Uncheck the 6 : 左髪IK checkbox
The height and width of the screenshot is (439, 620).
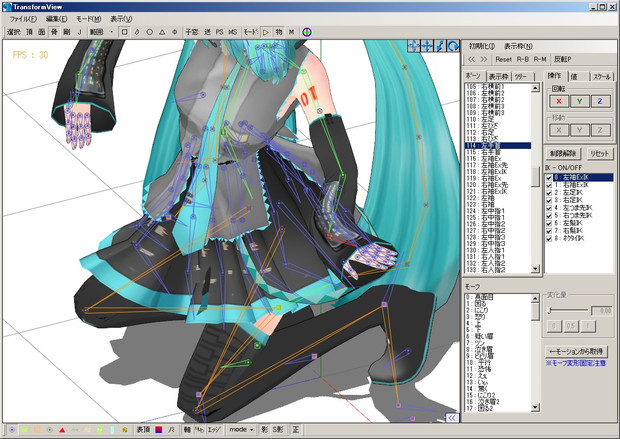pos(549,223)
